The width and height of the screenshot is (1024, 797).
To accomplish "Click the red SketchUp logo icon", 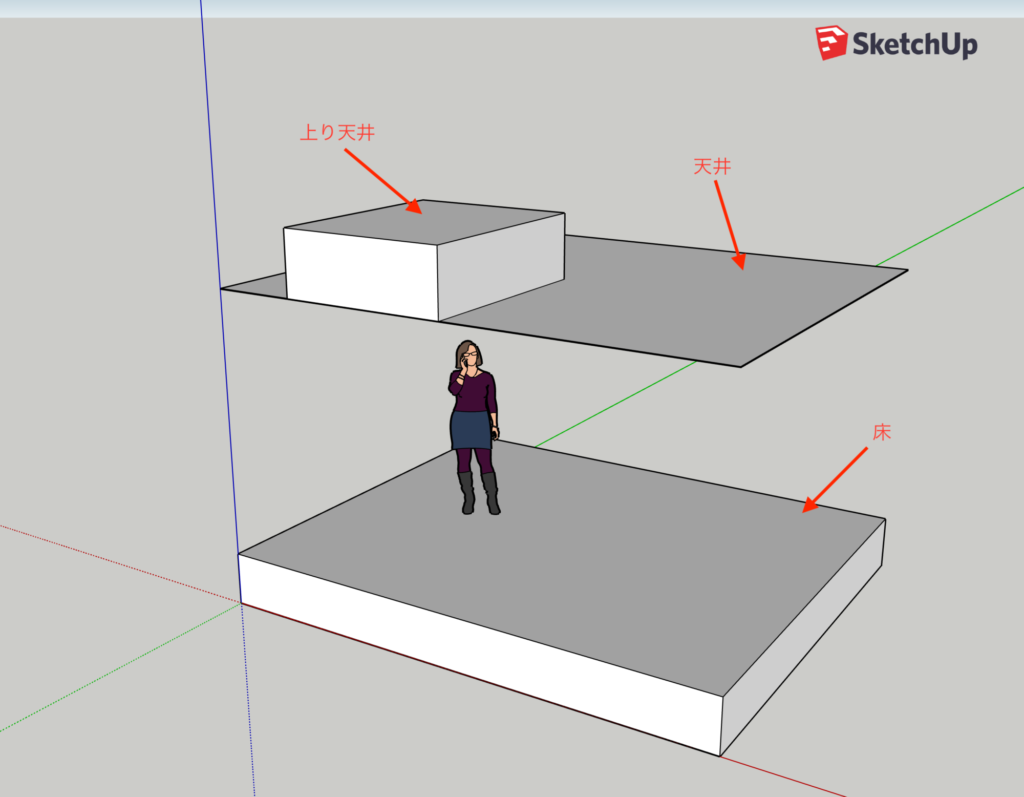I will (x=832, y=43).
